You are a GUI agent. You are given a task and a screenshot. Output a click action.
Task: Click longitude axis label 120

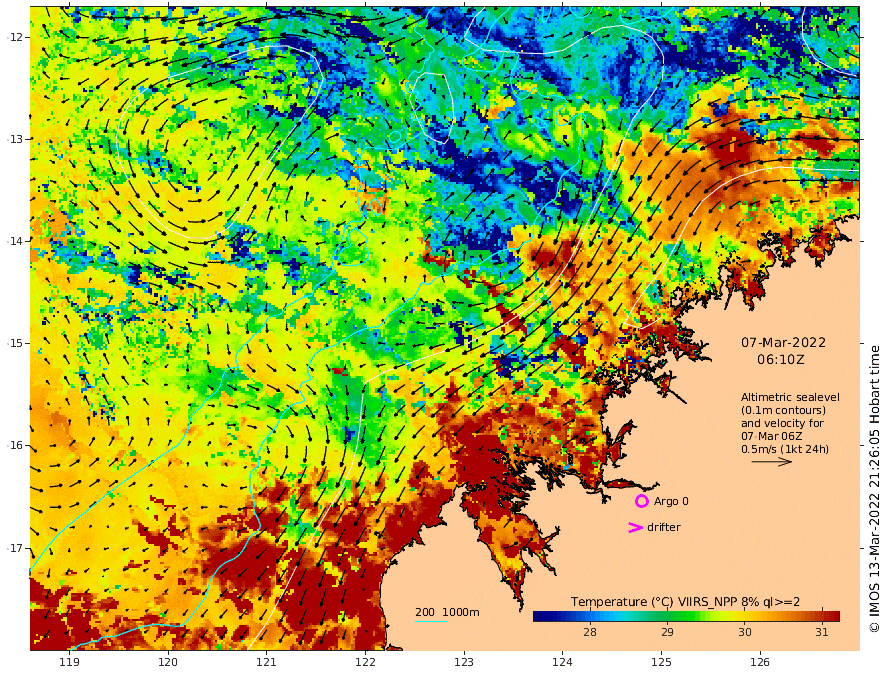[x=168, y=662]
